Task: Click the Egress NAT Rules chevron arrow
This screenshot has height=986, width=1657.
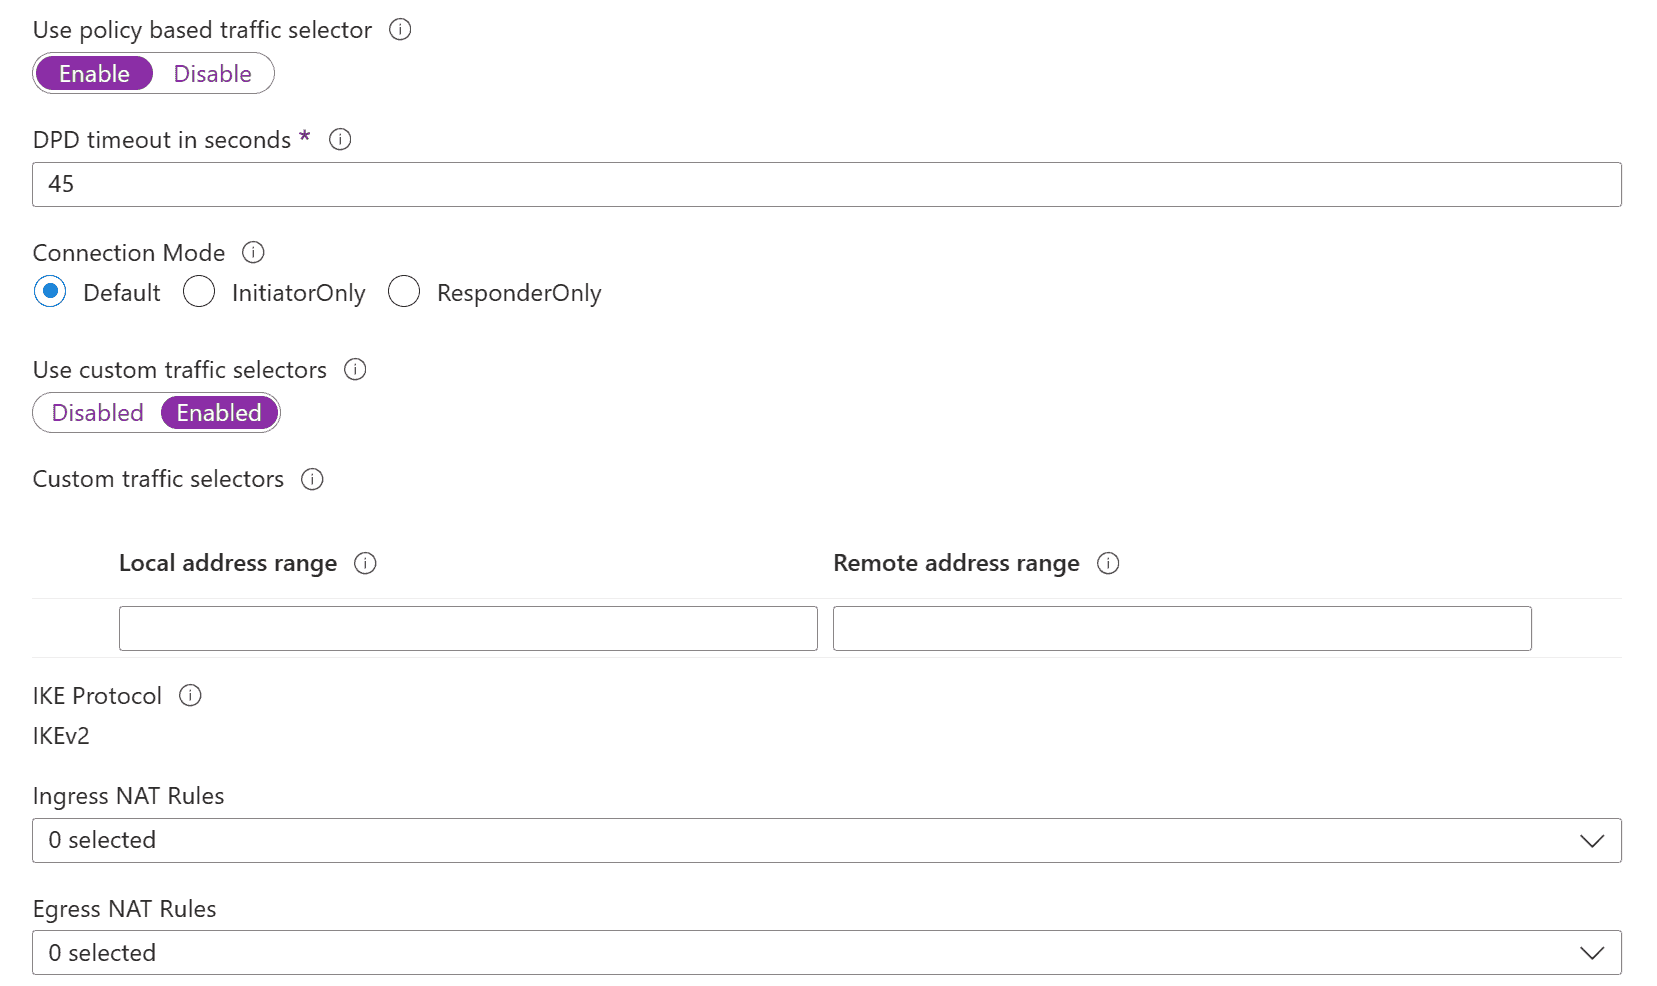Action: pos(1591,952)
